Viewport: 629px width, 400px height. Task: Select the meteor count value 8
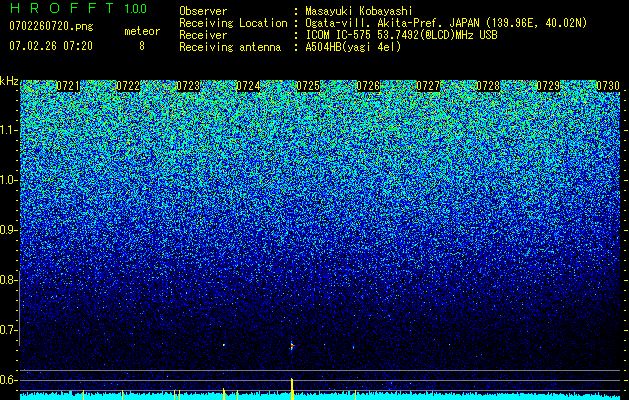[142, 46]
